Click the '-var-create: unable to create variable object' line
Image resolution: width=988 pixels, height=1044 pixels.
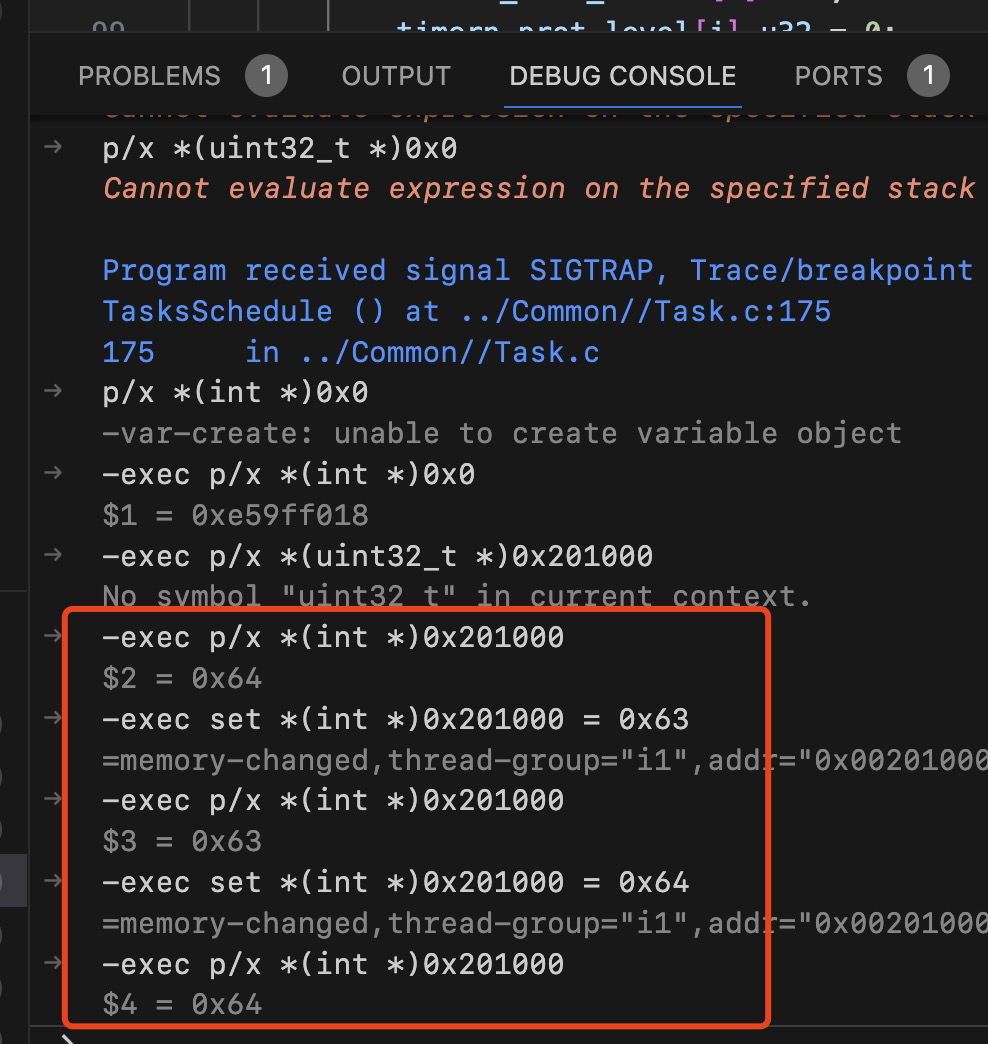(503, 433)
